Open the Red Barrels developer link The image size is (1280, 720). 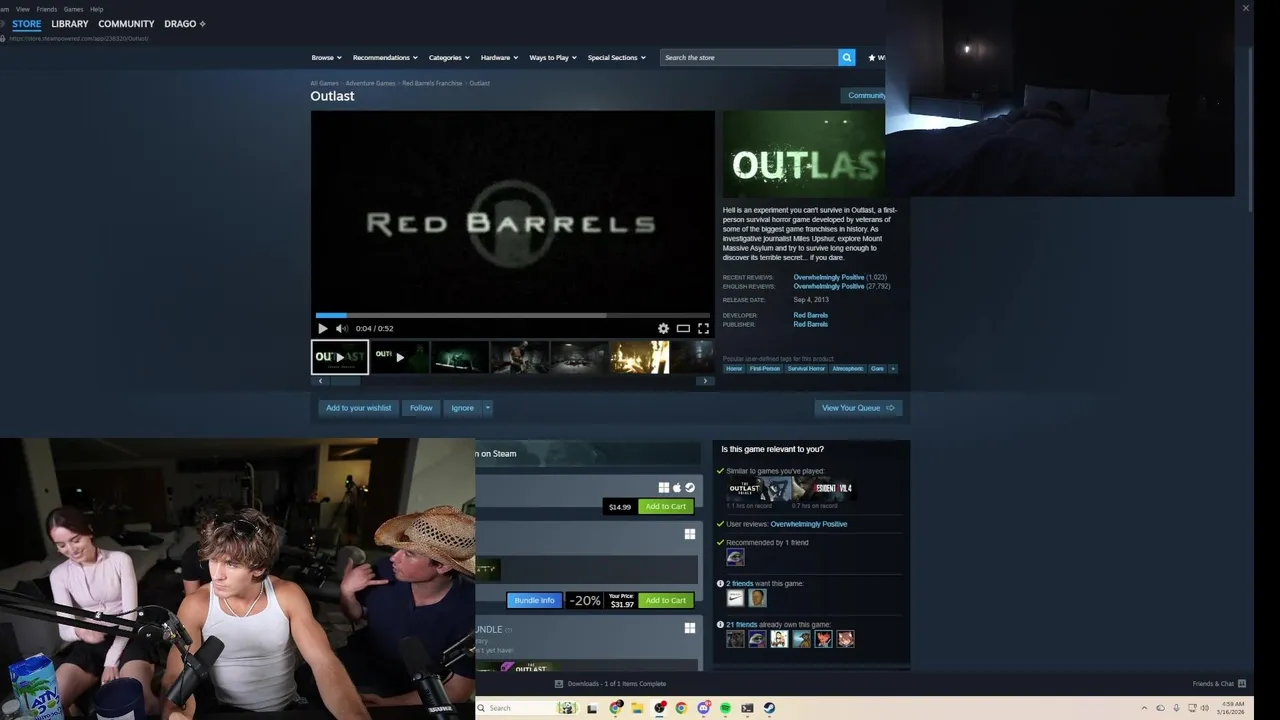click(811, 316)
